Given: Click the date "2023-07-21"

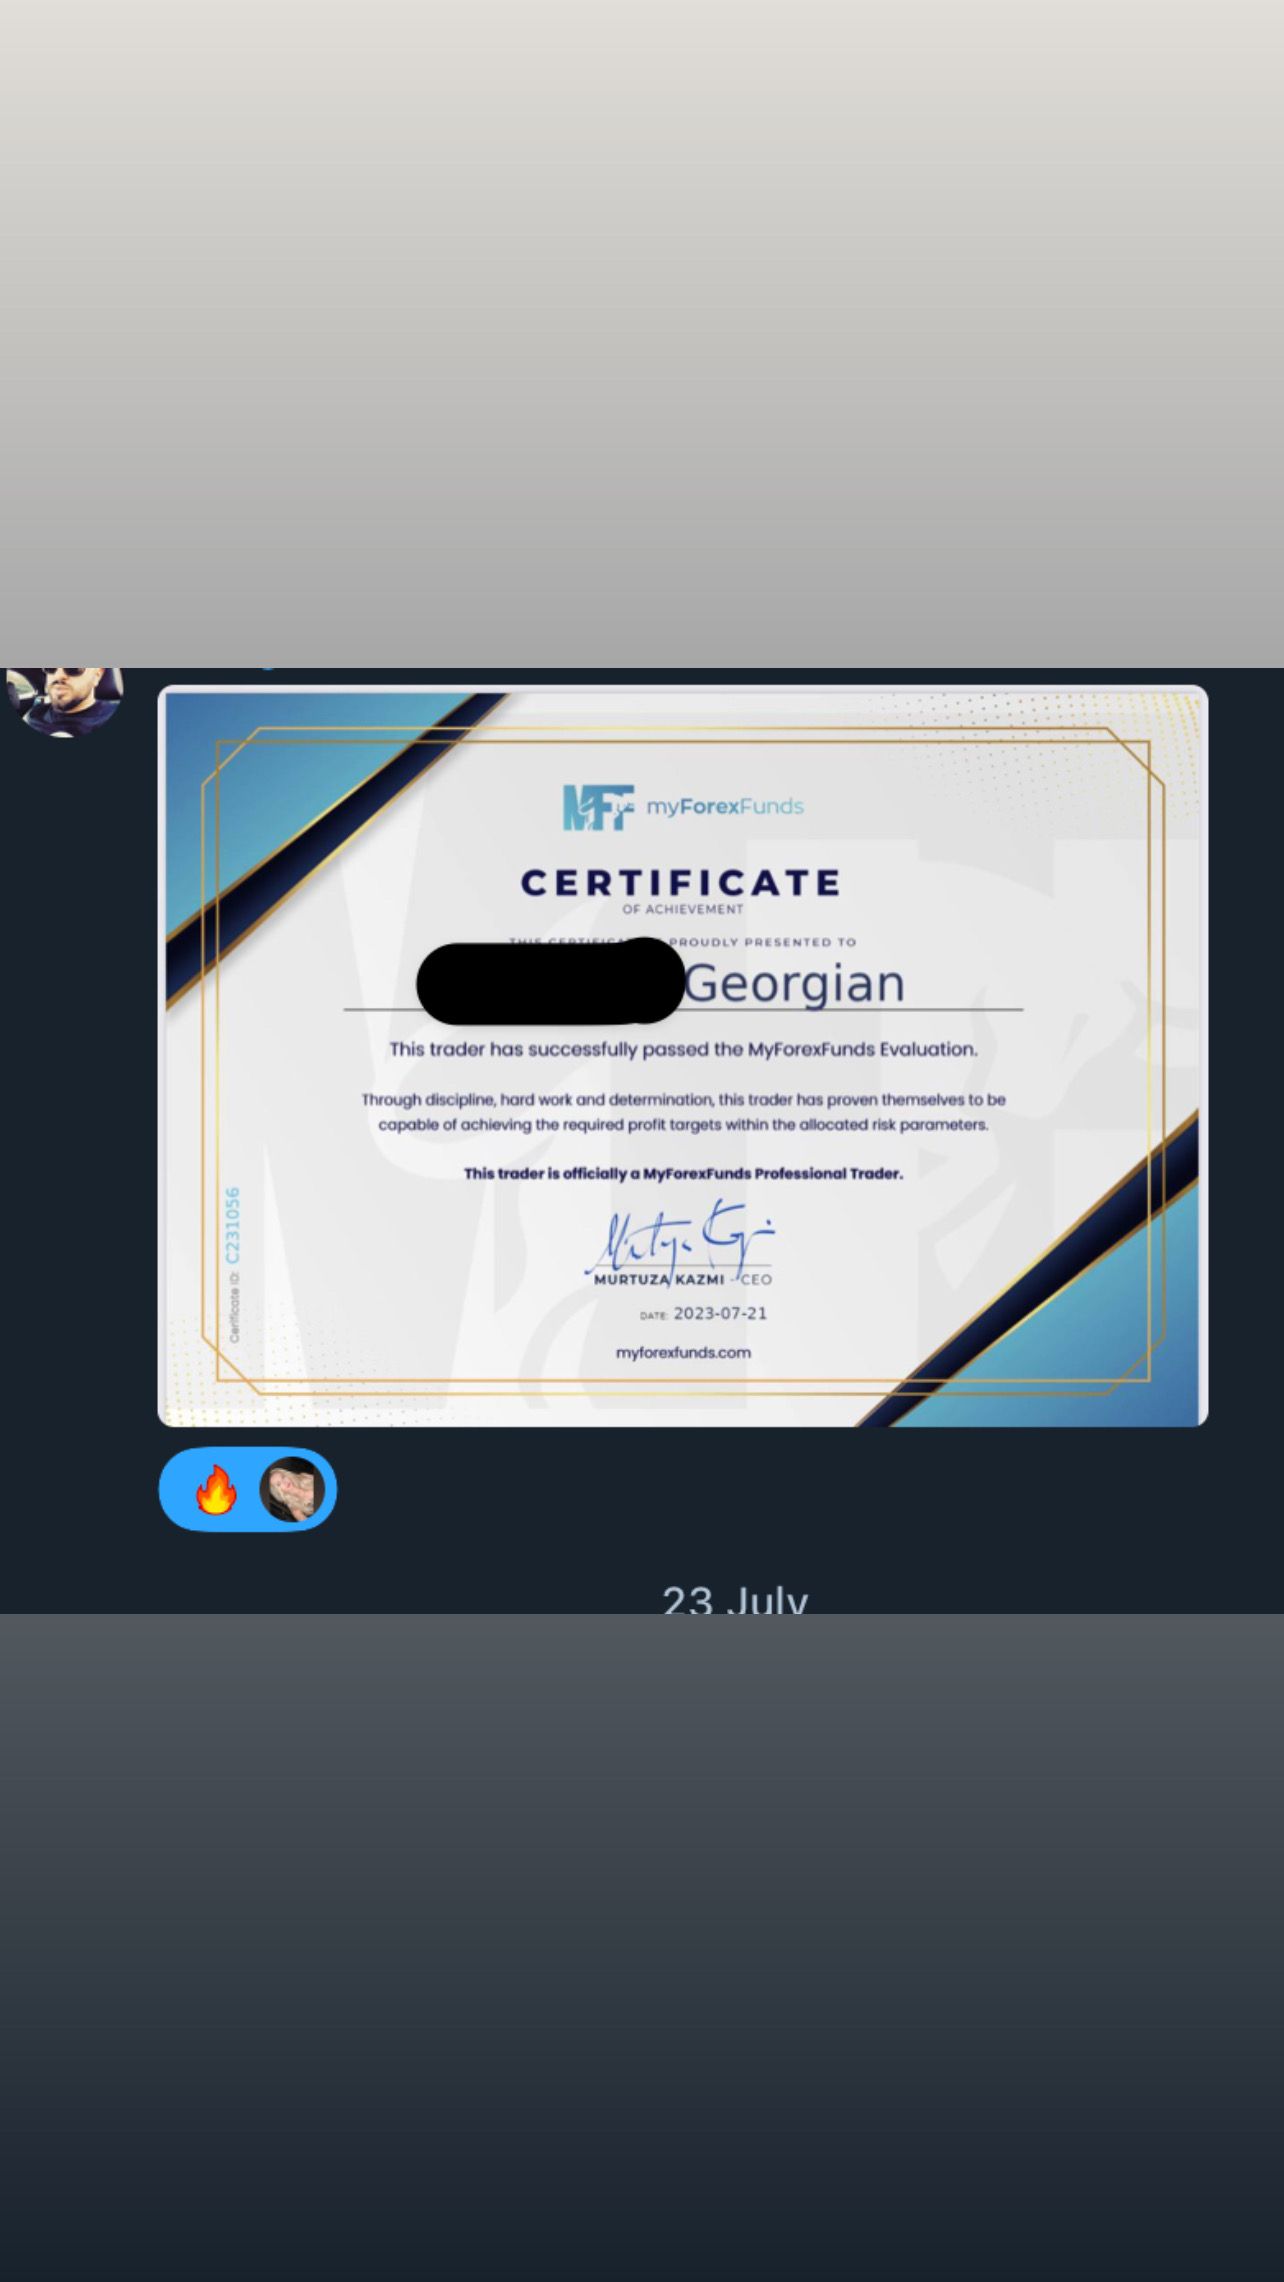Looking at the screenshot, I should [720, 1313].
